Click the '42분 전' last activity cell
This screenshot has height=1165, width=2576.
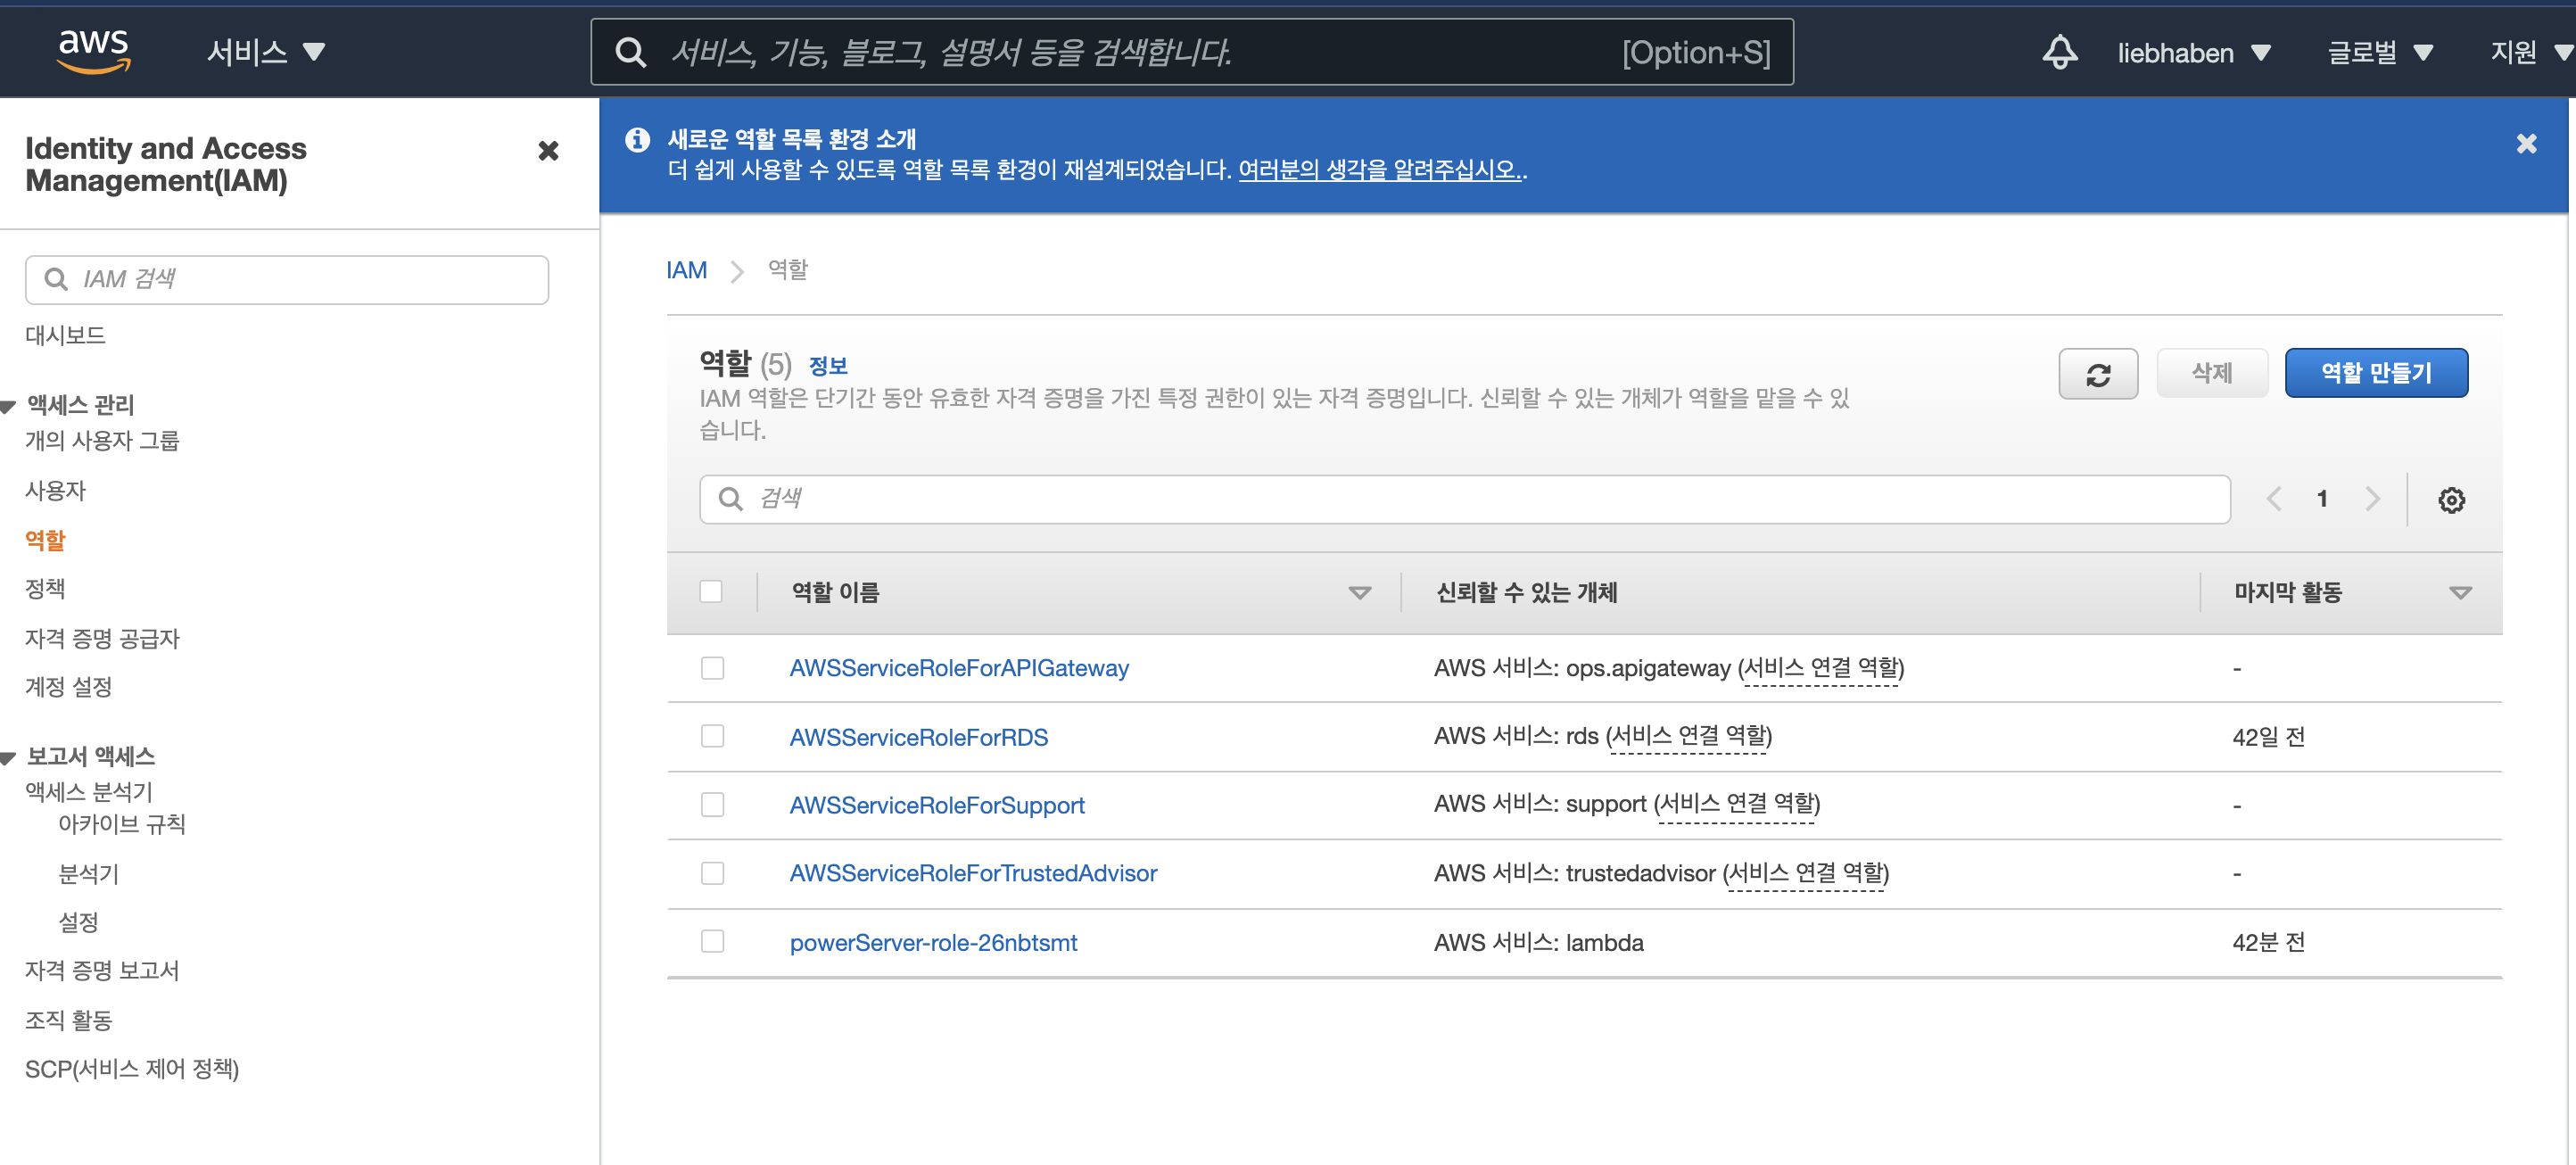pyautogui.click(x=2268, y=943)
